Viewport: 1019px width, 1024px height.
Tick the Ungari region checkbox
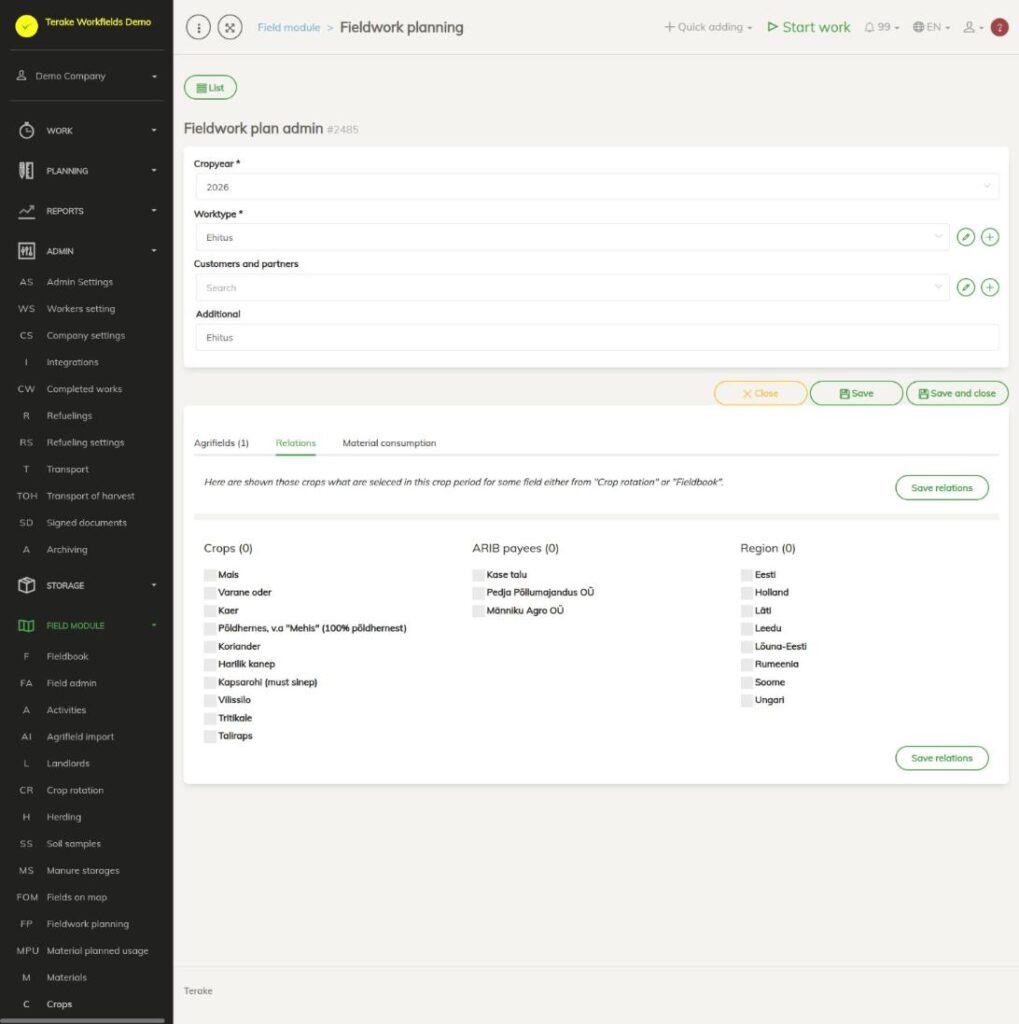[747, 700]
